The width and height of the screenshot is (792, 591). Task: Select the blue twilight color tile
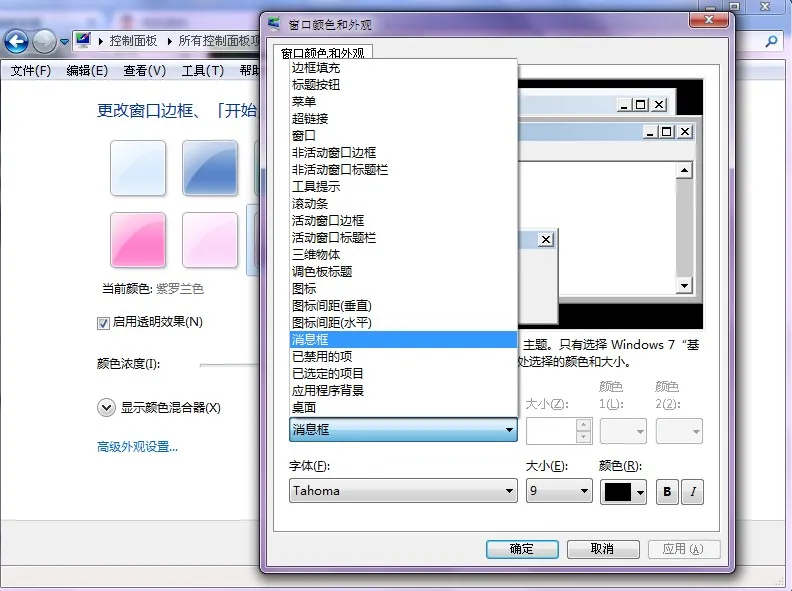pos(210,168)
